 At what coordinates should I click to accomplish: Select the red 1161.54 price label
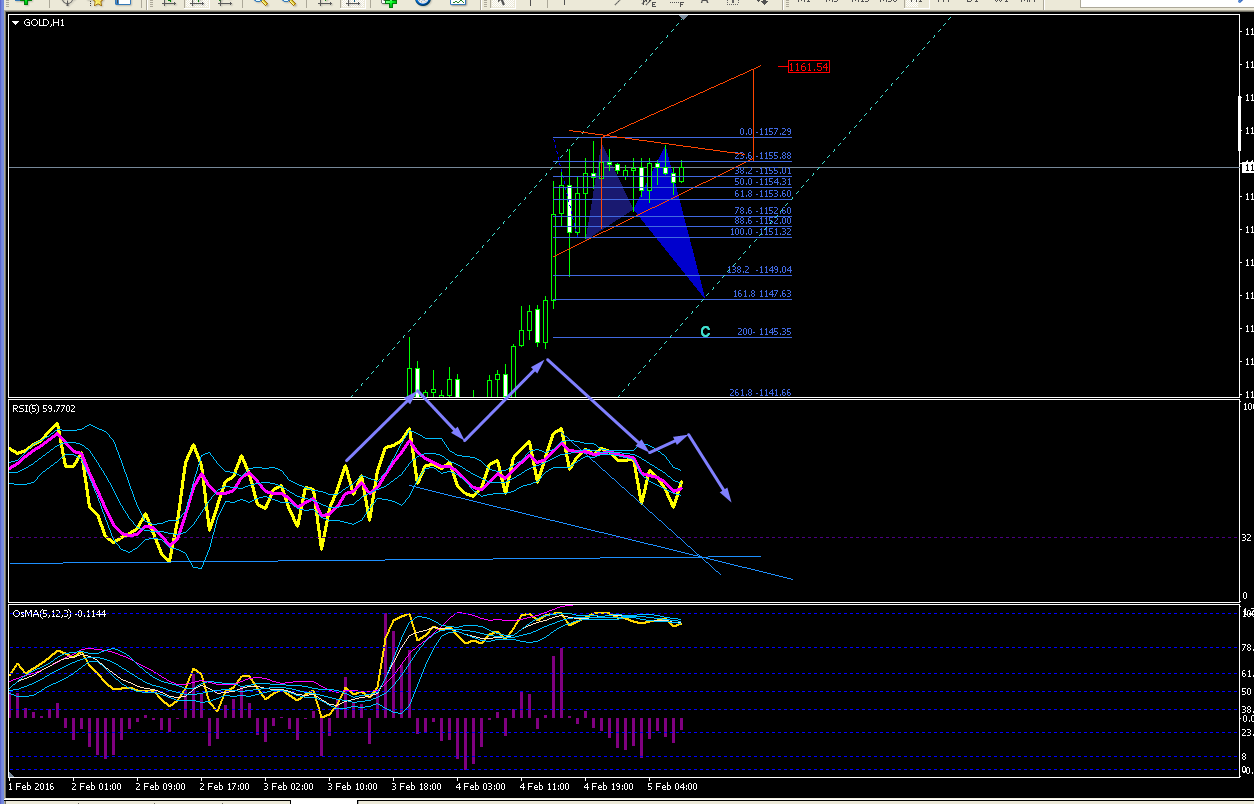(809, 67)
